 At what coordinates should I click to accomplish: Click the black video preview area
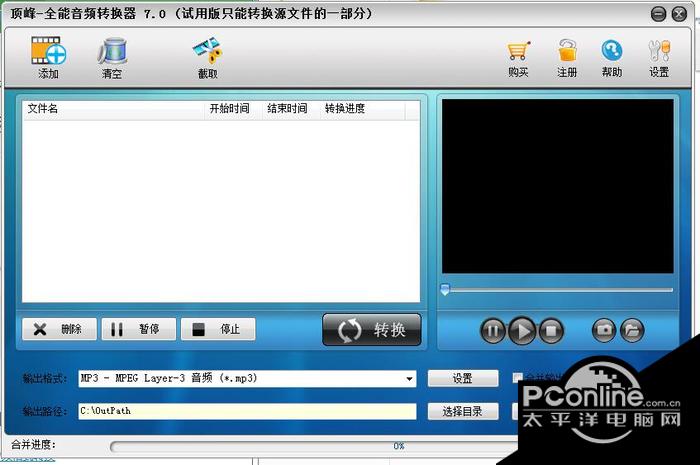point(558,186)
